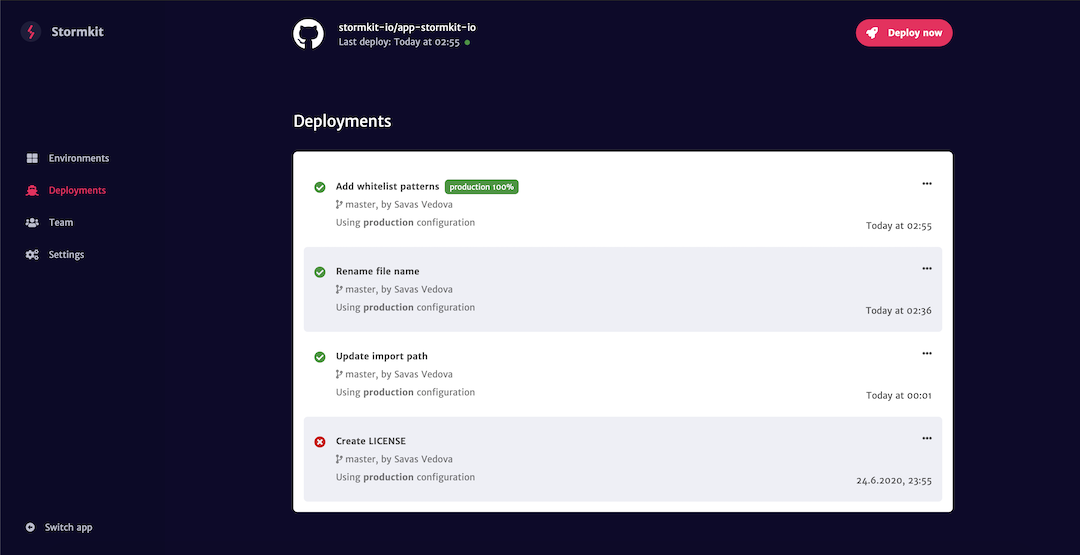Click branch icon under Create LICENSE

coord(339,459)
